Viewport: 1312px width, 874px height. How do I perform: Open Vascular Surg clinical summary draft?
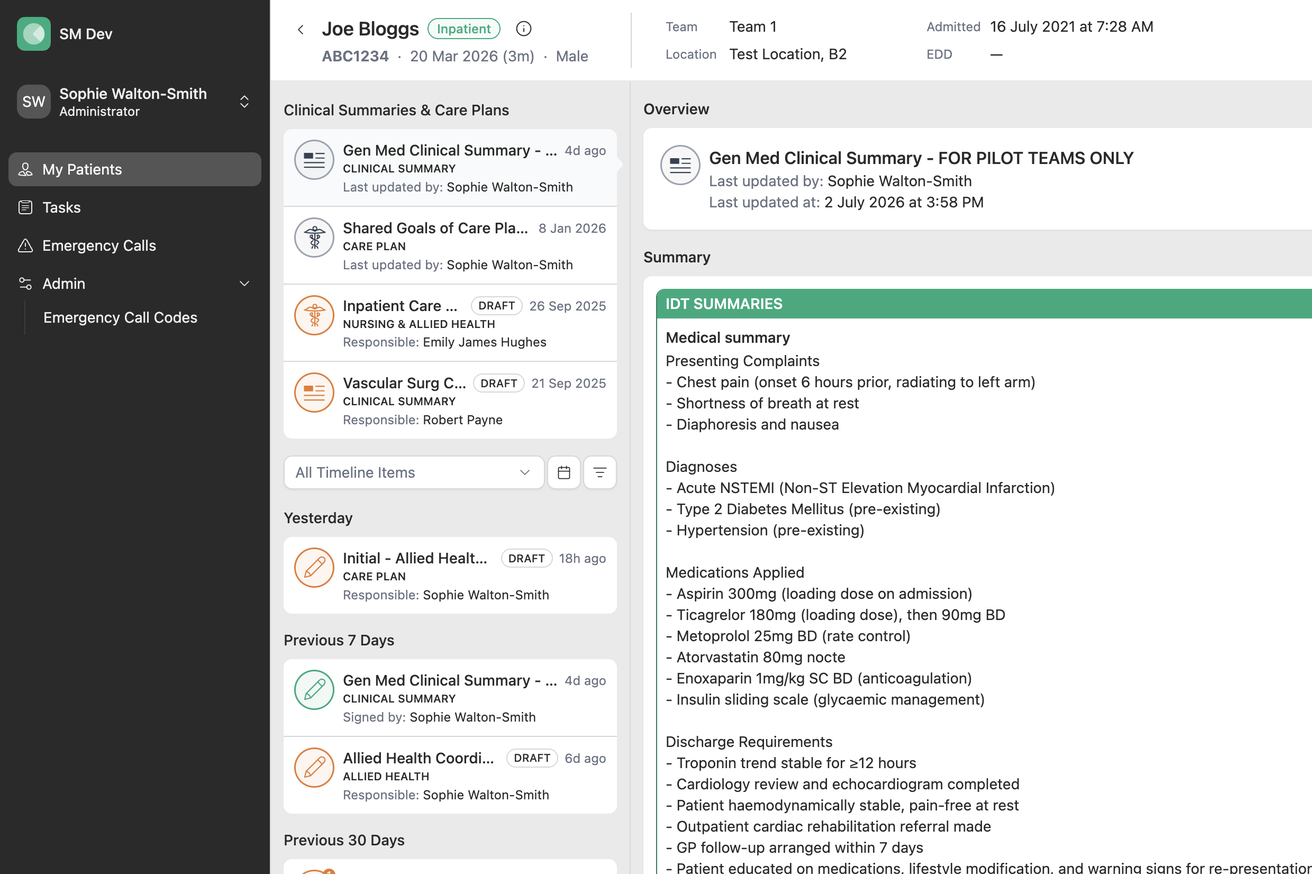pyautogui.click(x=450, y=400)
